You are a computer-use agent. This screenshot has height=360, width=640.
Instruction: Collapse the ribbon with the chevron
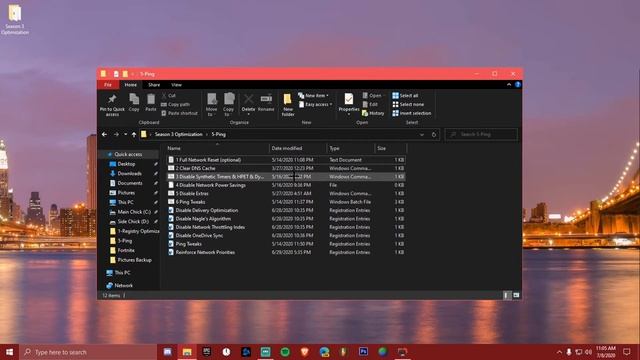pyautogui.click(x=509, y=84)
